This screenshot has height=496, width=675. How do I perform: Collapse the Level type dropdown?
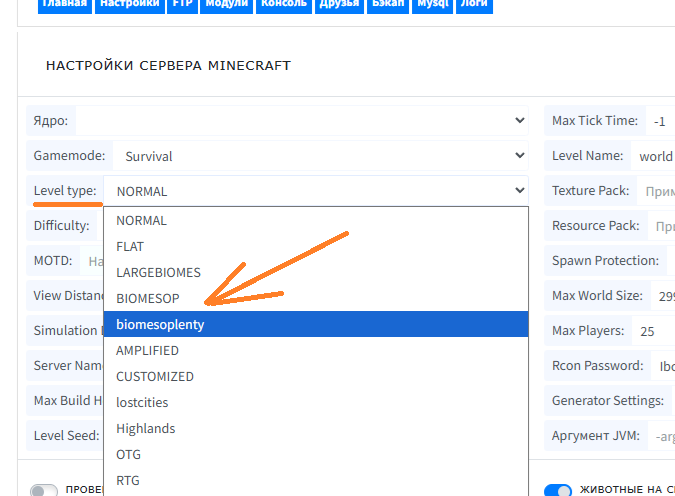[x=316, y=191]
